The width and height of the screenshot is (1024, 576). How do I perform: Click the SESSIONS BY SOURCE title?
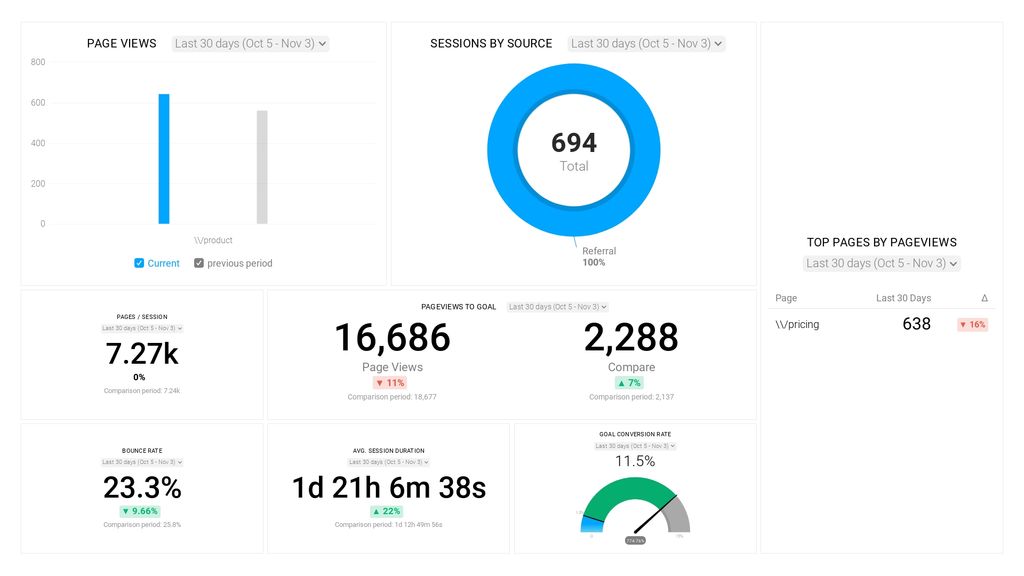[491, 44]
